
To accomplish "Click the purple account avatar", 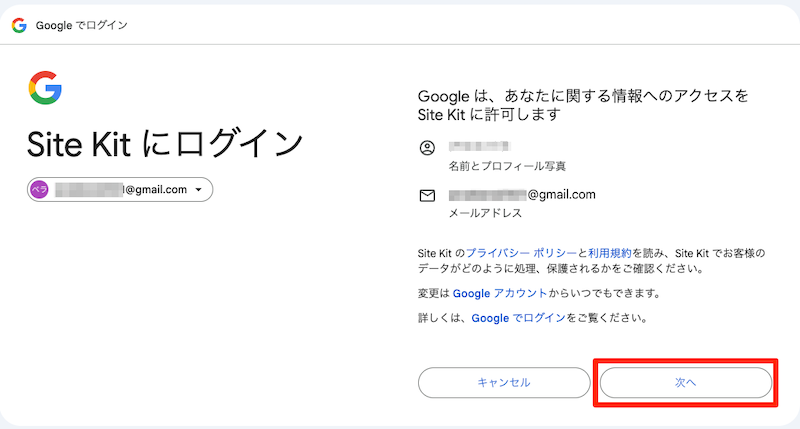I will pyautogui.click(x=40, y=190).
